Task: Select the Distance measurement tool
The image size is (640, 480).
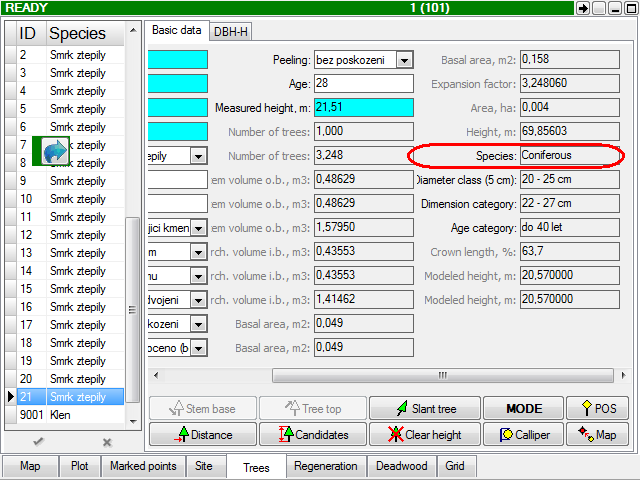Action: [x=203, y=434]
